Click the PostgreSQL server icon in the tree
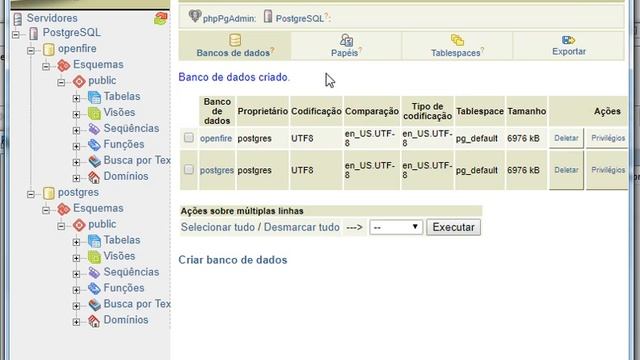640x360 pixels. 34,33
